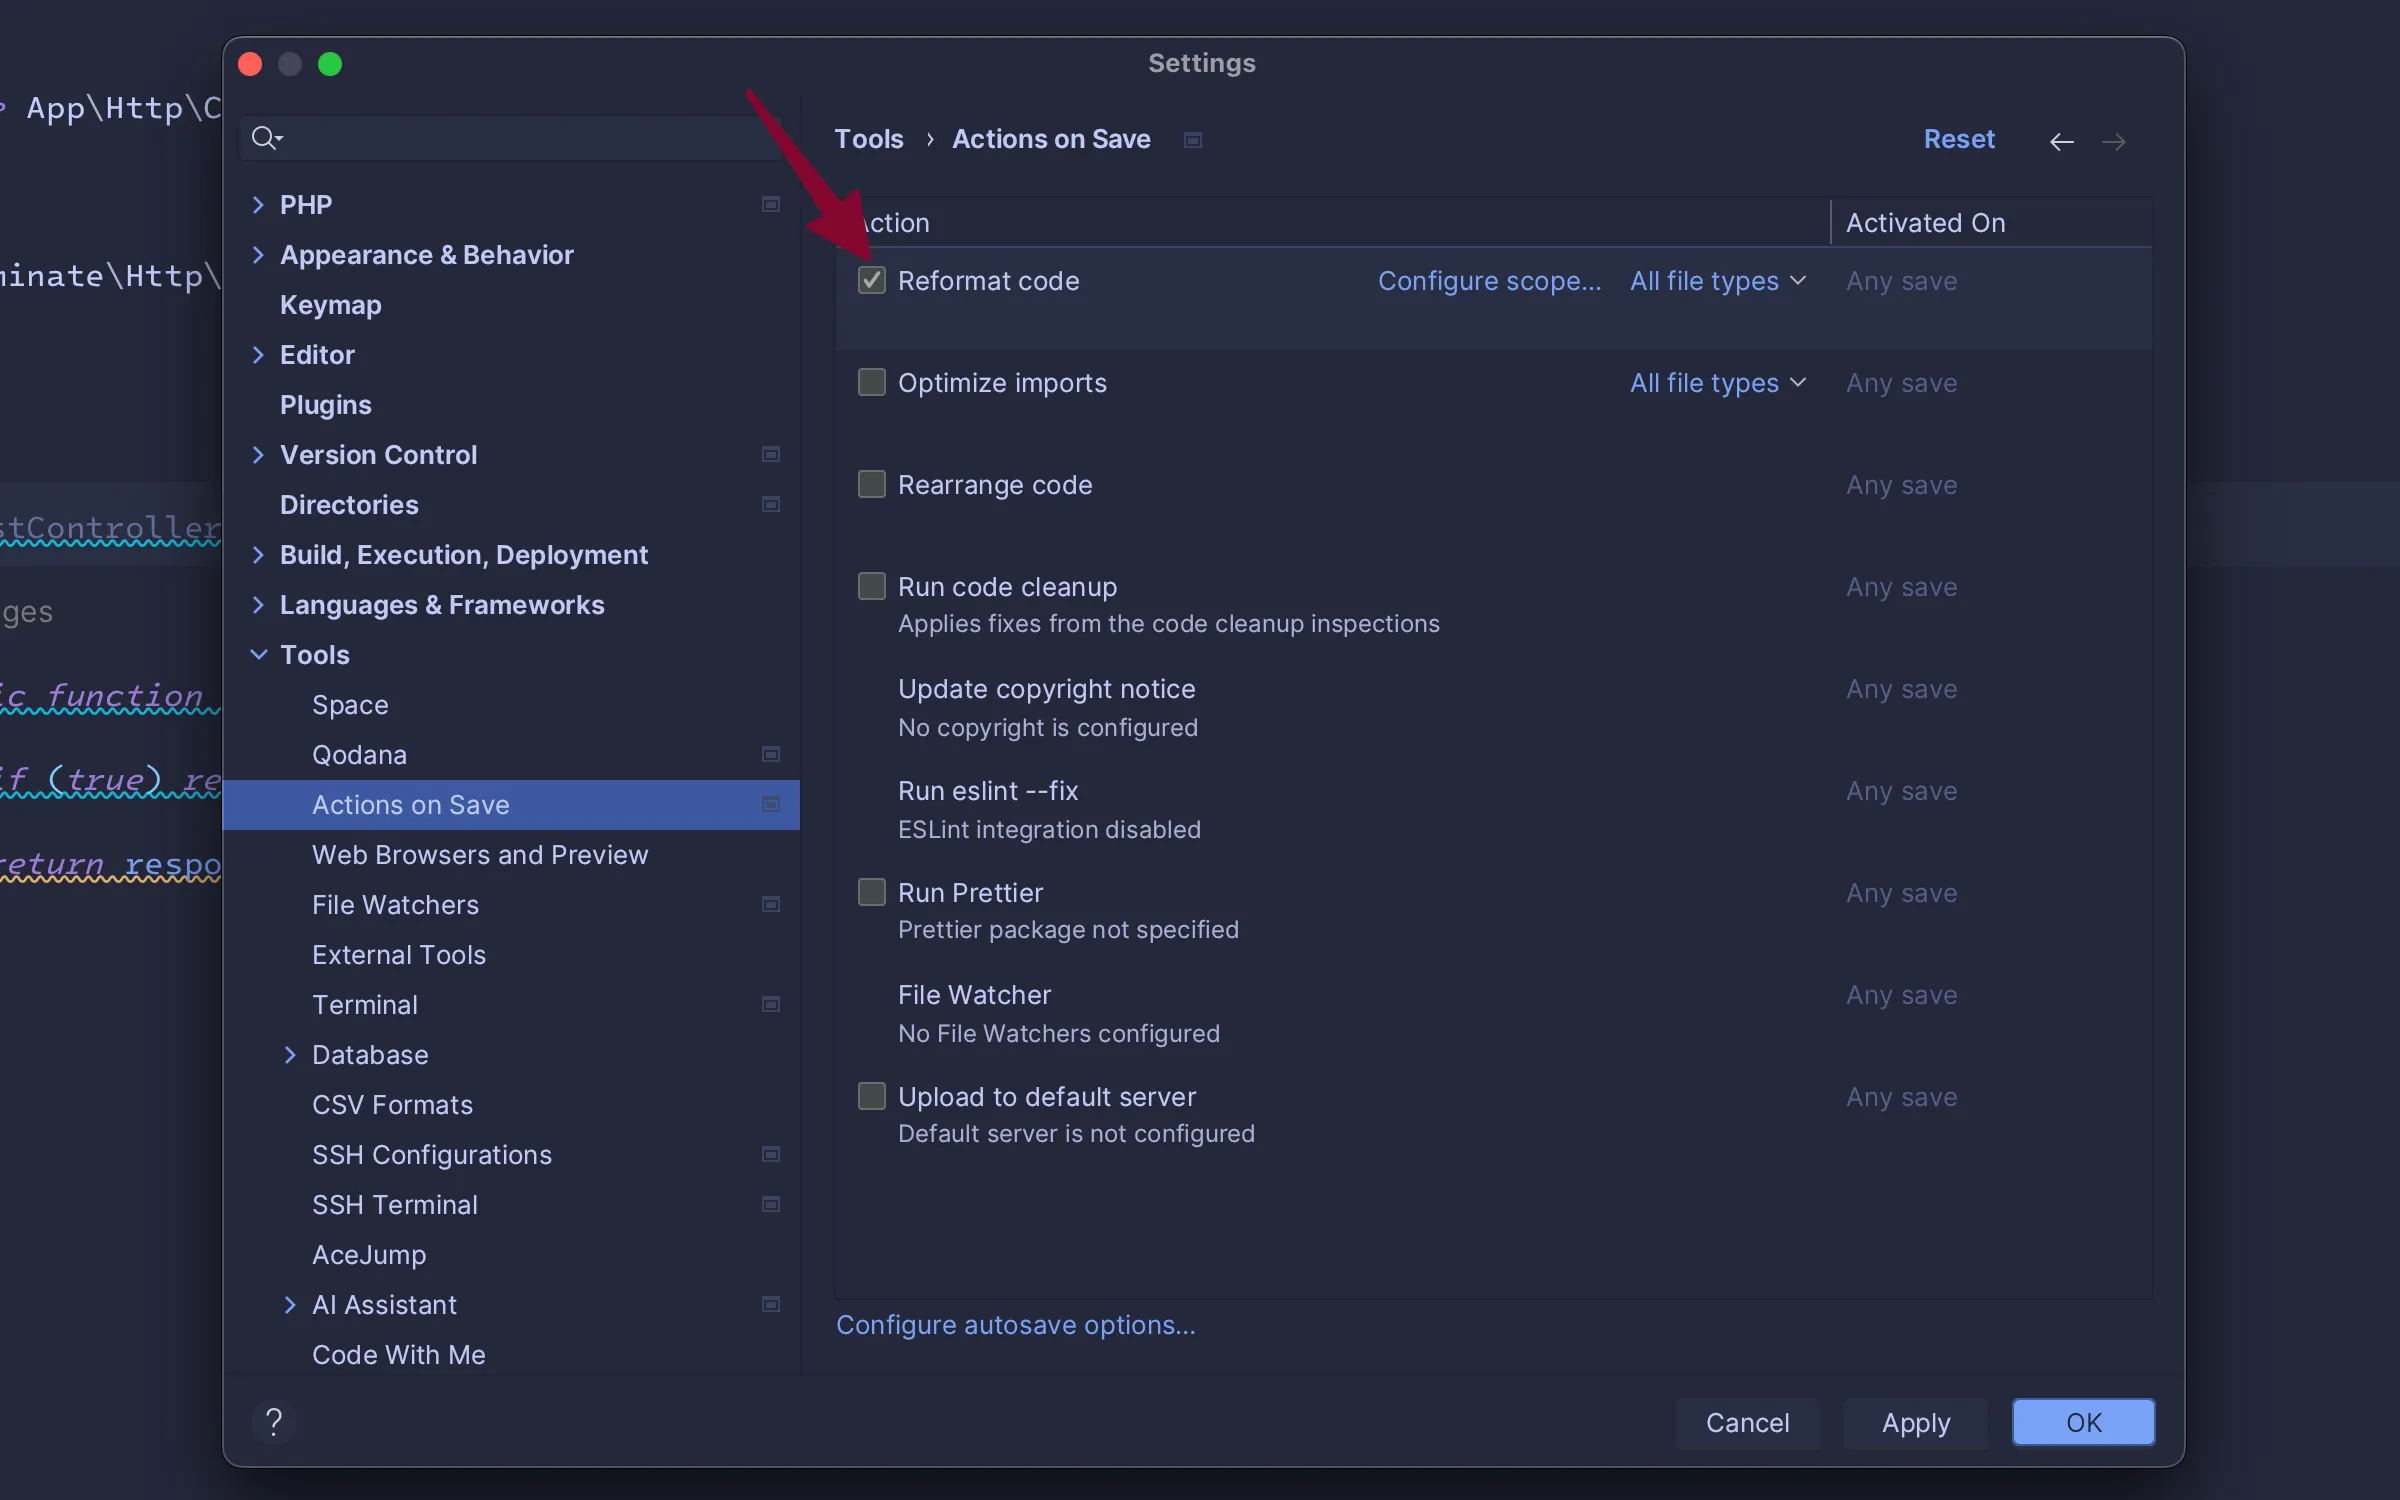Confirm settings with the OK button
2400x1500 pixels.
coord(2084,1422)
